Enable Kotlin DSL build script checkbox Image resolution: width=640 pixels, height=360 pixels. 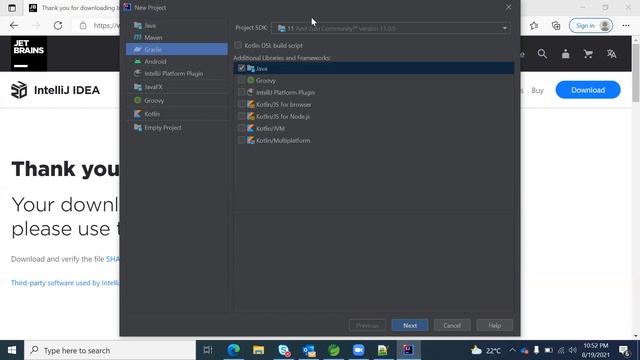[x=238, y=45]
